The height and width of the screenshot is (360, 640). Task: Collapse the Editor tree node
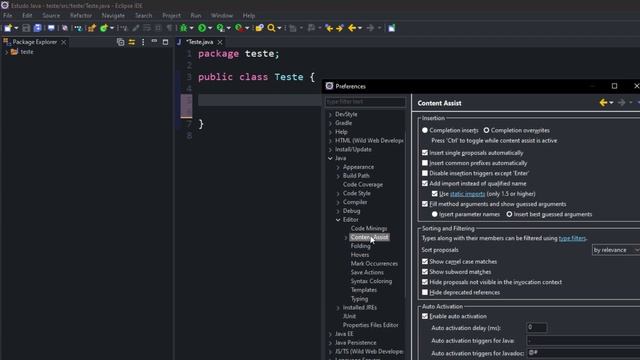pos(338,220)
